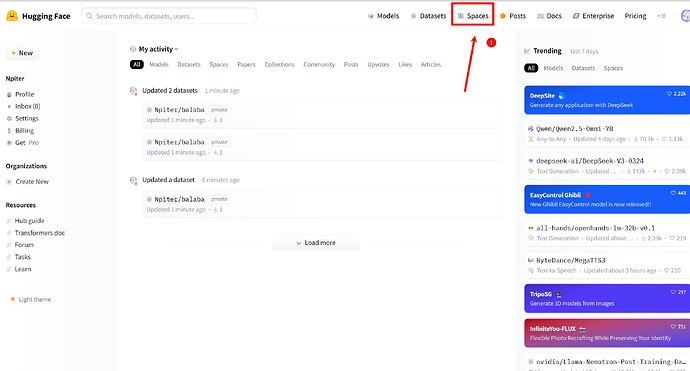Click avatar icon beside Updated 2 datasets

[x=133, y=91]
